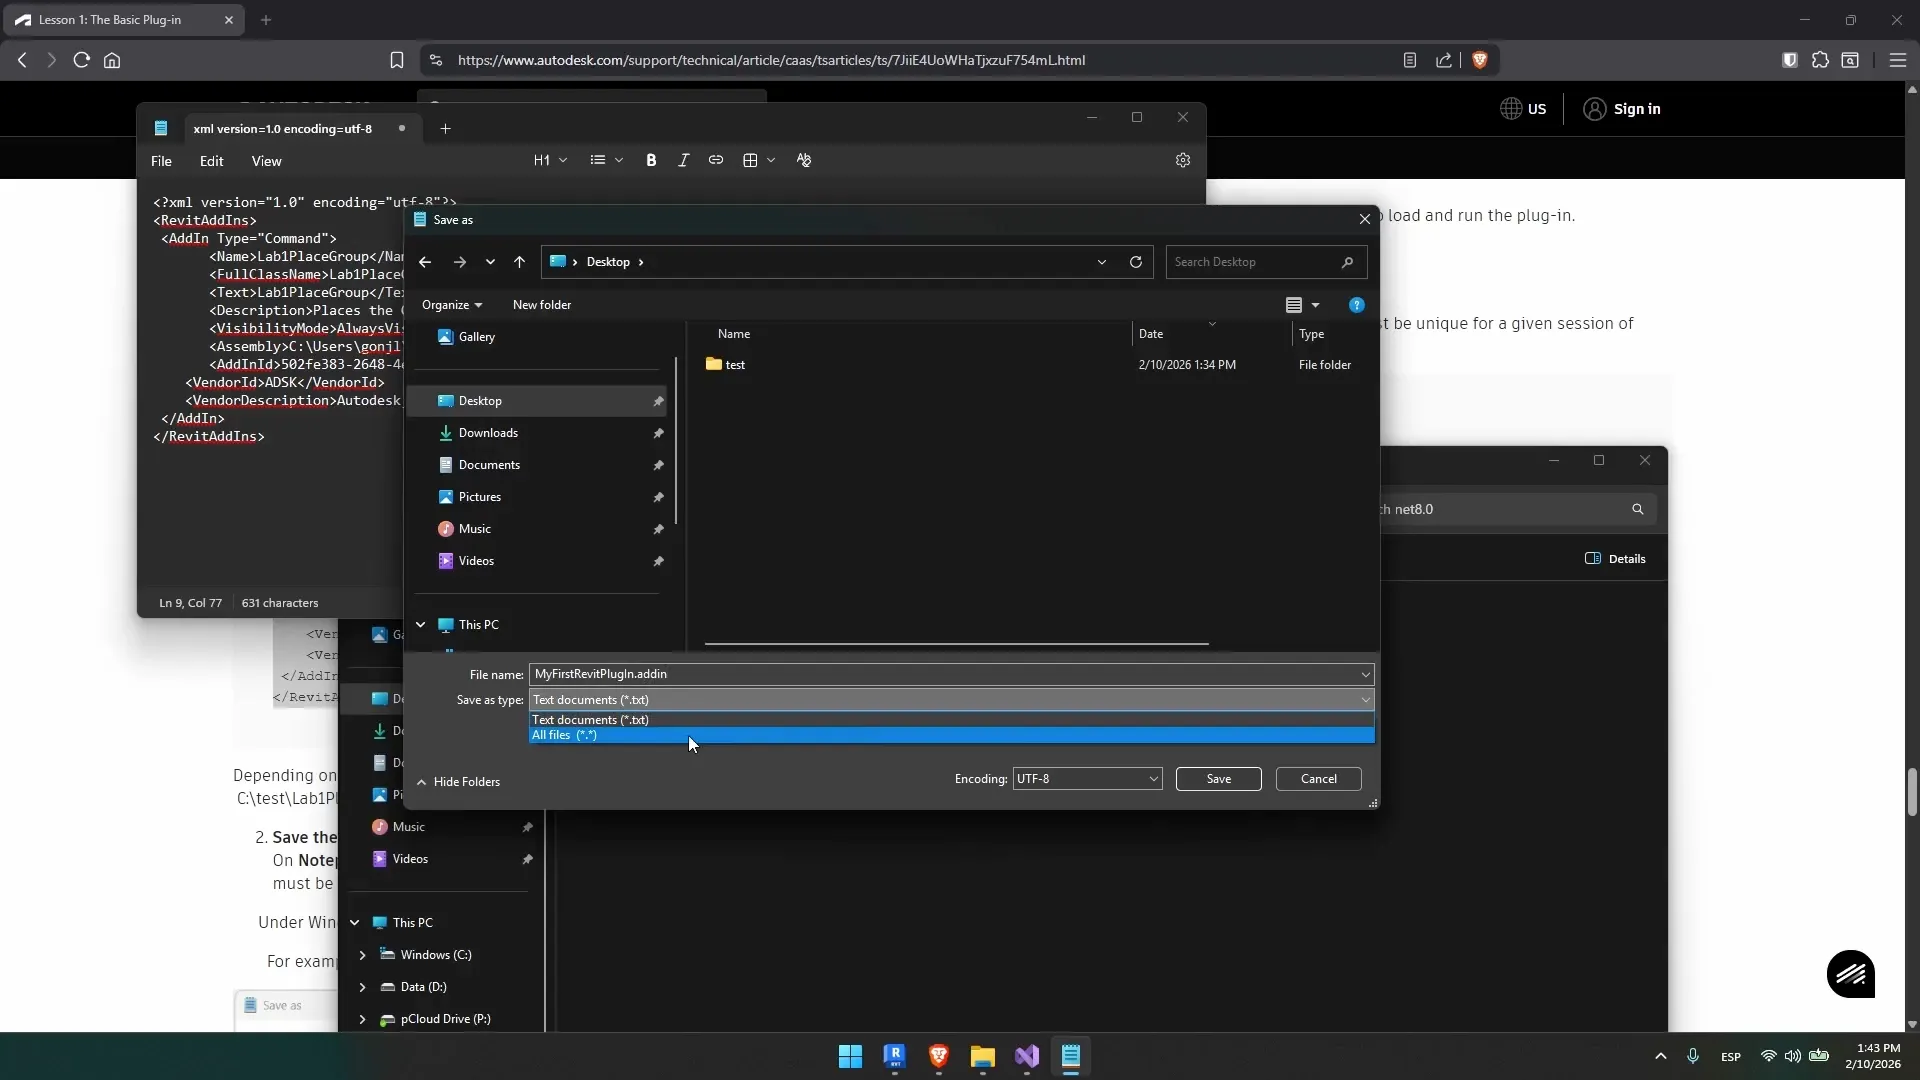Collapse folders with Hide Folders

pyautogui.click(x=458, y=782)
